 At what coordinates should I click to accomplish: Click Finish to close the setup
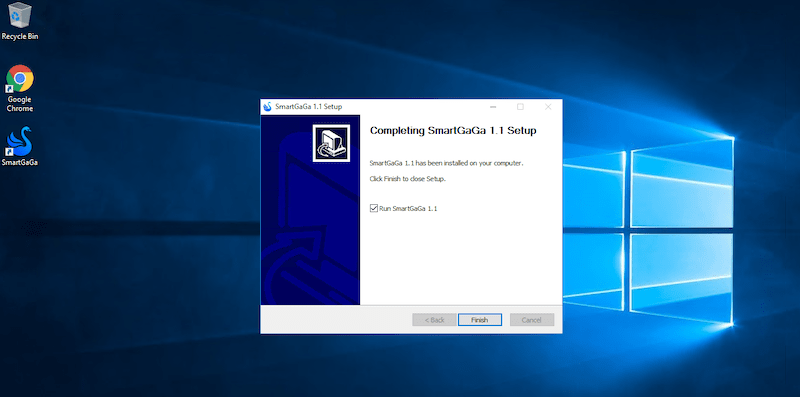pos(480,320)
